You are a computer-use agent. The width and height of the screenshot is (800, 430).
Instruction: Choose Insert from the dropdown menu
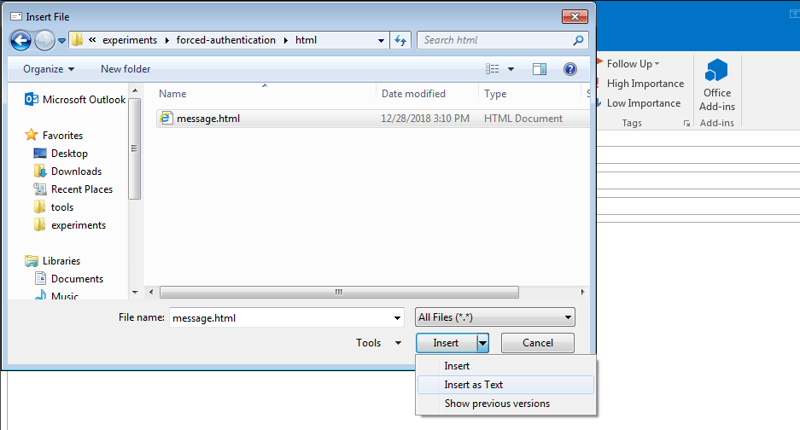[x=506, y=366]
